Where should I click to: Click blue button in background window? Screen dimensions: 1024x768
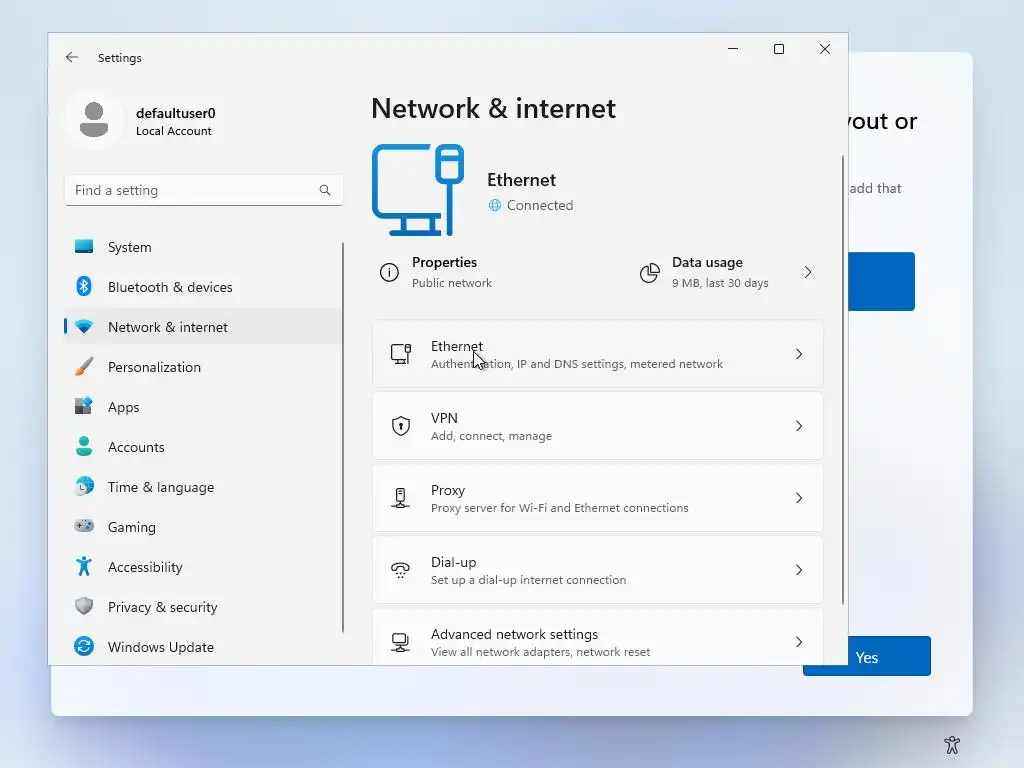point(882,281)
